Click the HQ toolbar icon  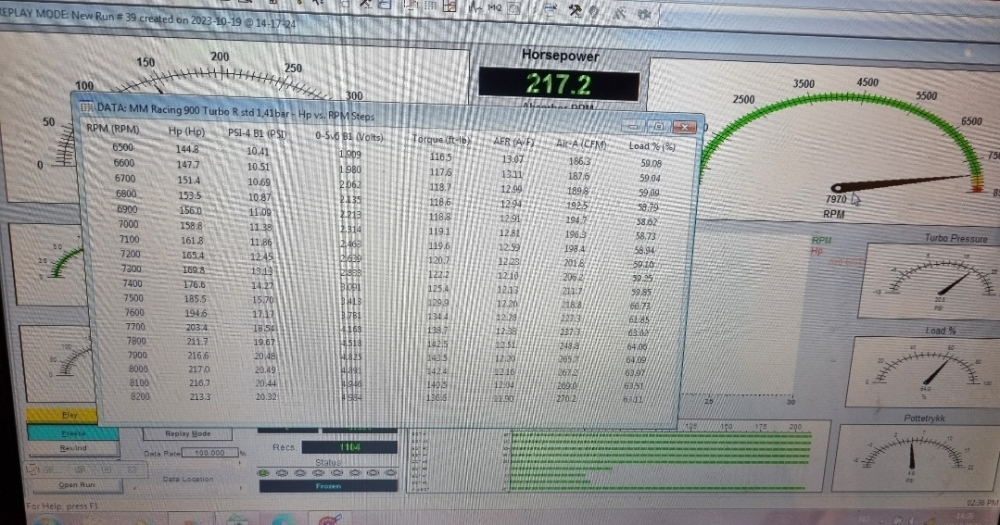point(495,8)
